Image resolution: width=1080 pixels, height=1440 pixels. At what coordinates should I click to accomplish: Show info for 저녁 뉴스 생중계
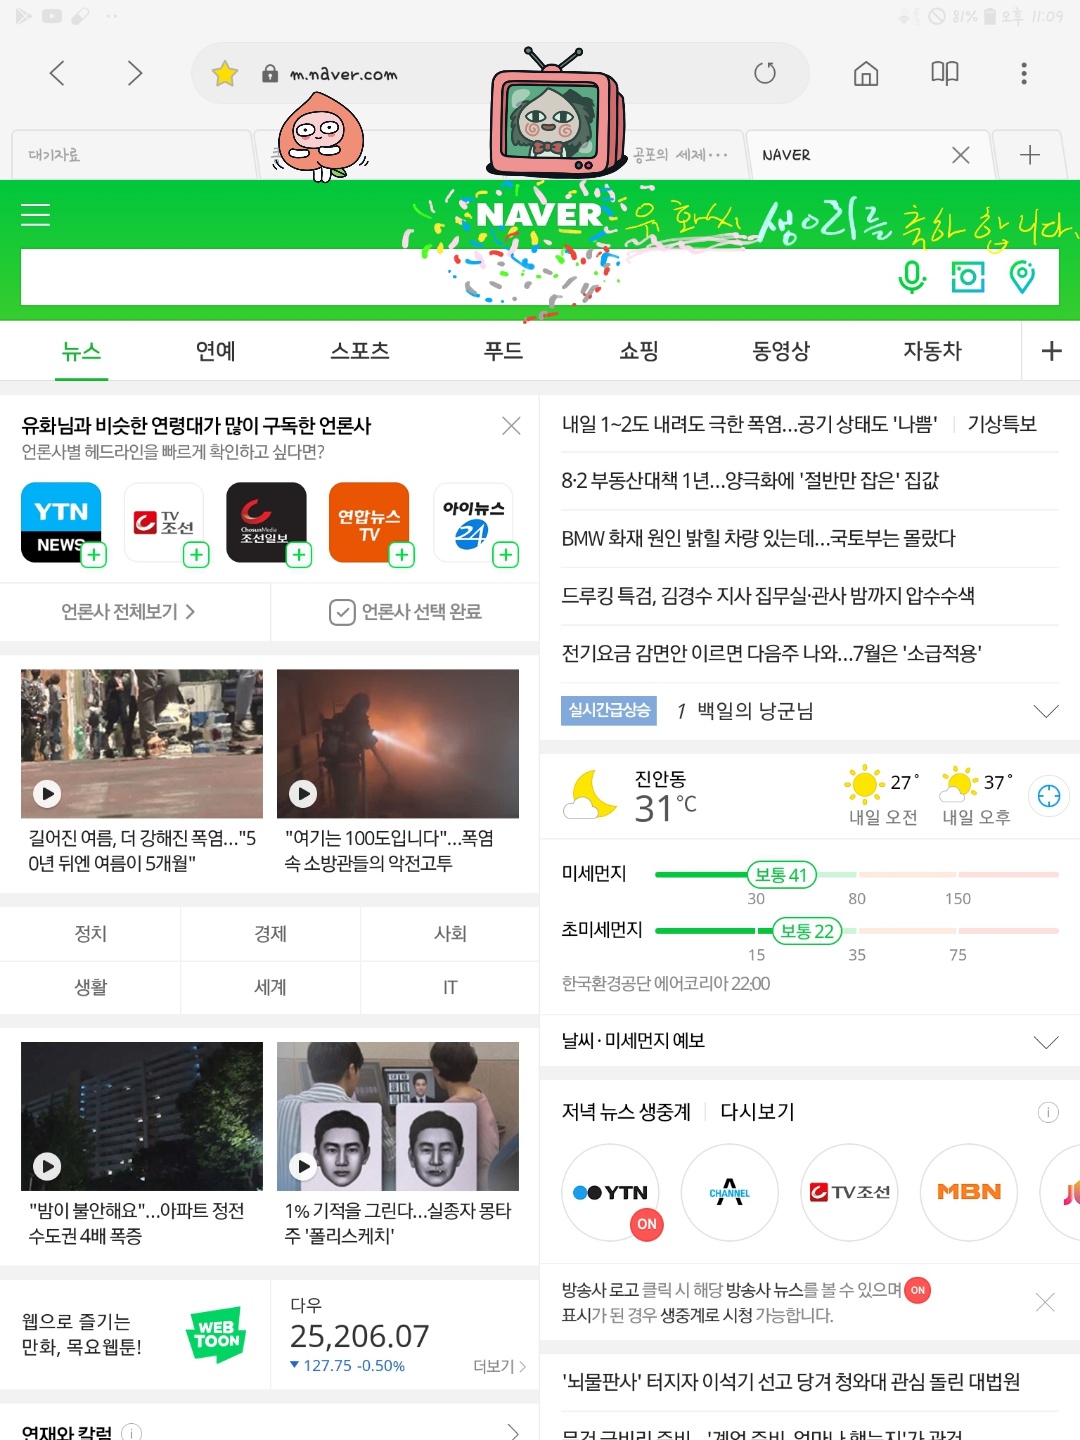[1048, 1112]
